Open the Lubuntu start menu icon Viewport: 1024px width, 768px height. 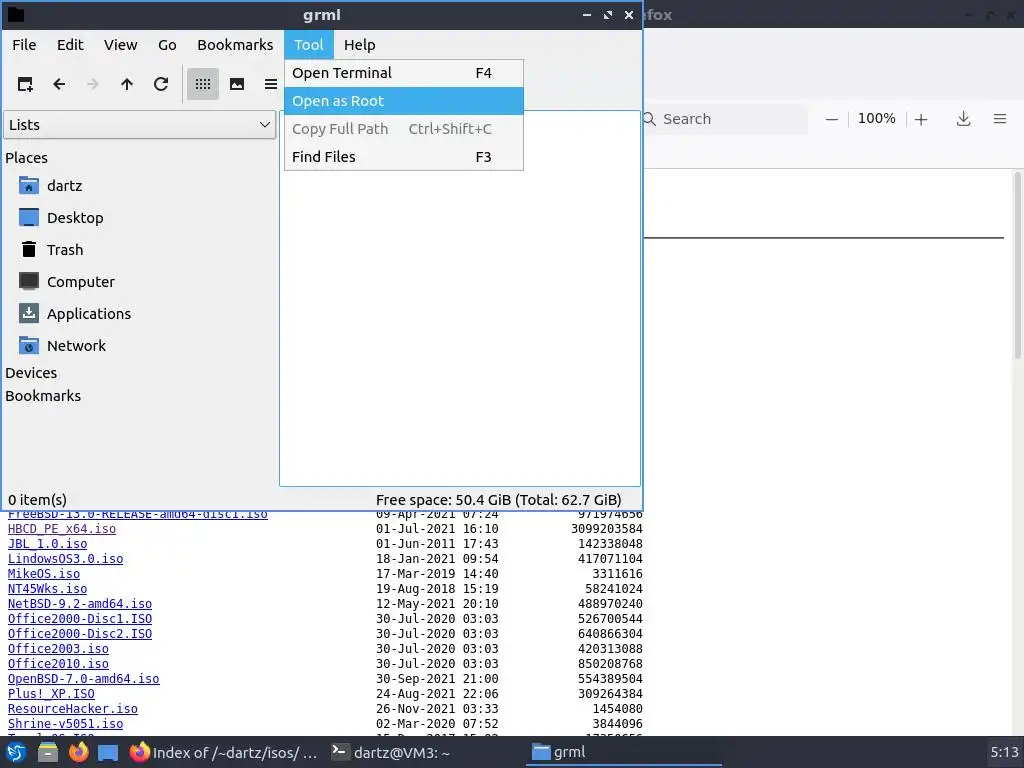[16, 753]
